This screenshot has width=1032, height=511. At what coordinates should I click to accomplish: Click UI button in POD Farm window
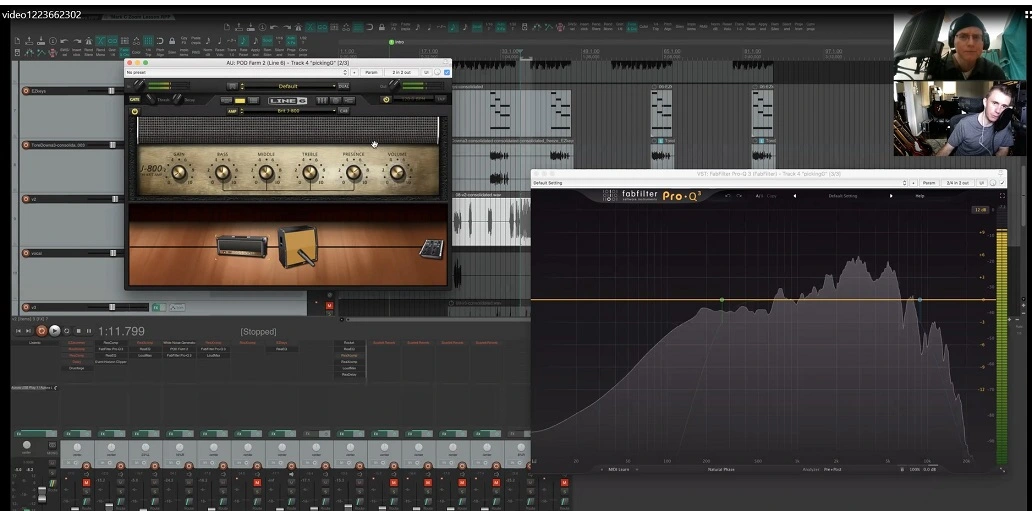point(426,72)
